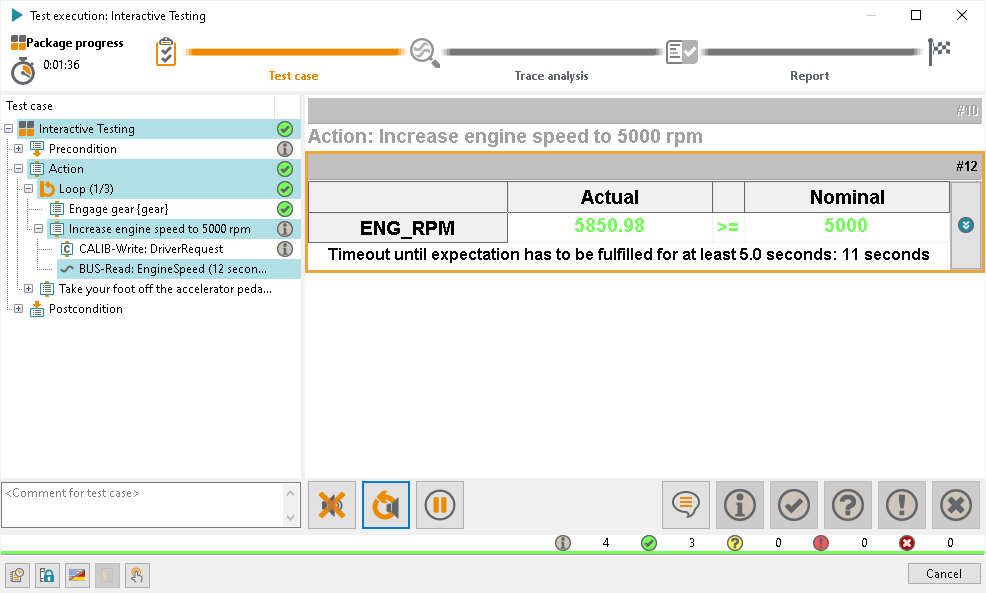Screen dimensions: 986x593
Task: Click the Test case stage label
Action: pyautogui.click(x=293, y=75)
